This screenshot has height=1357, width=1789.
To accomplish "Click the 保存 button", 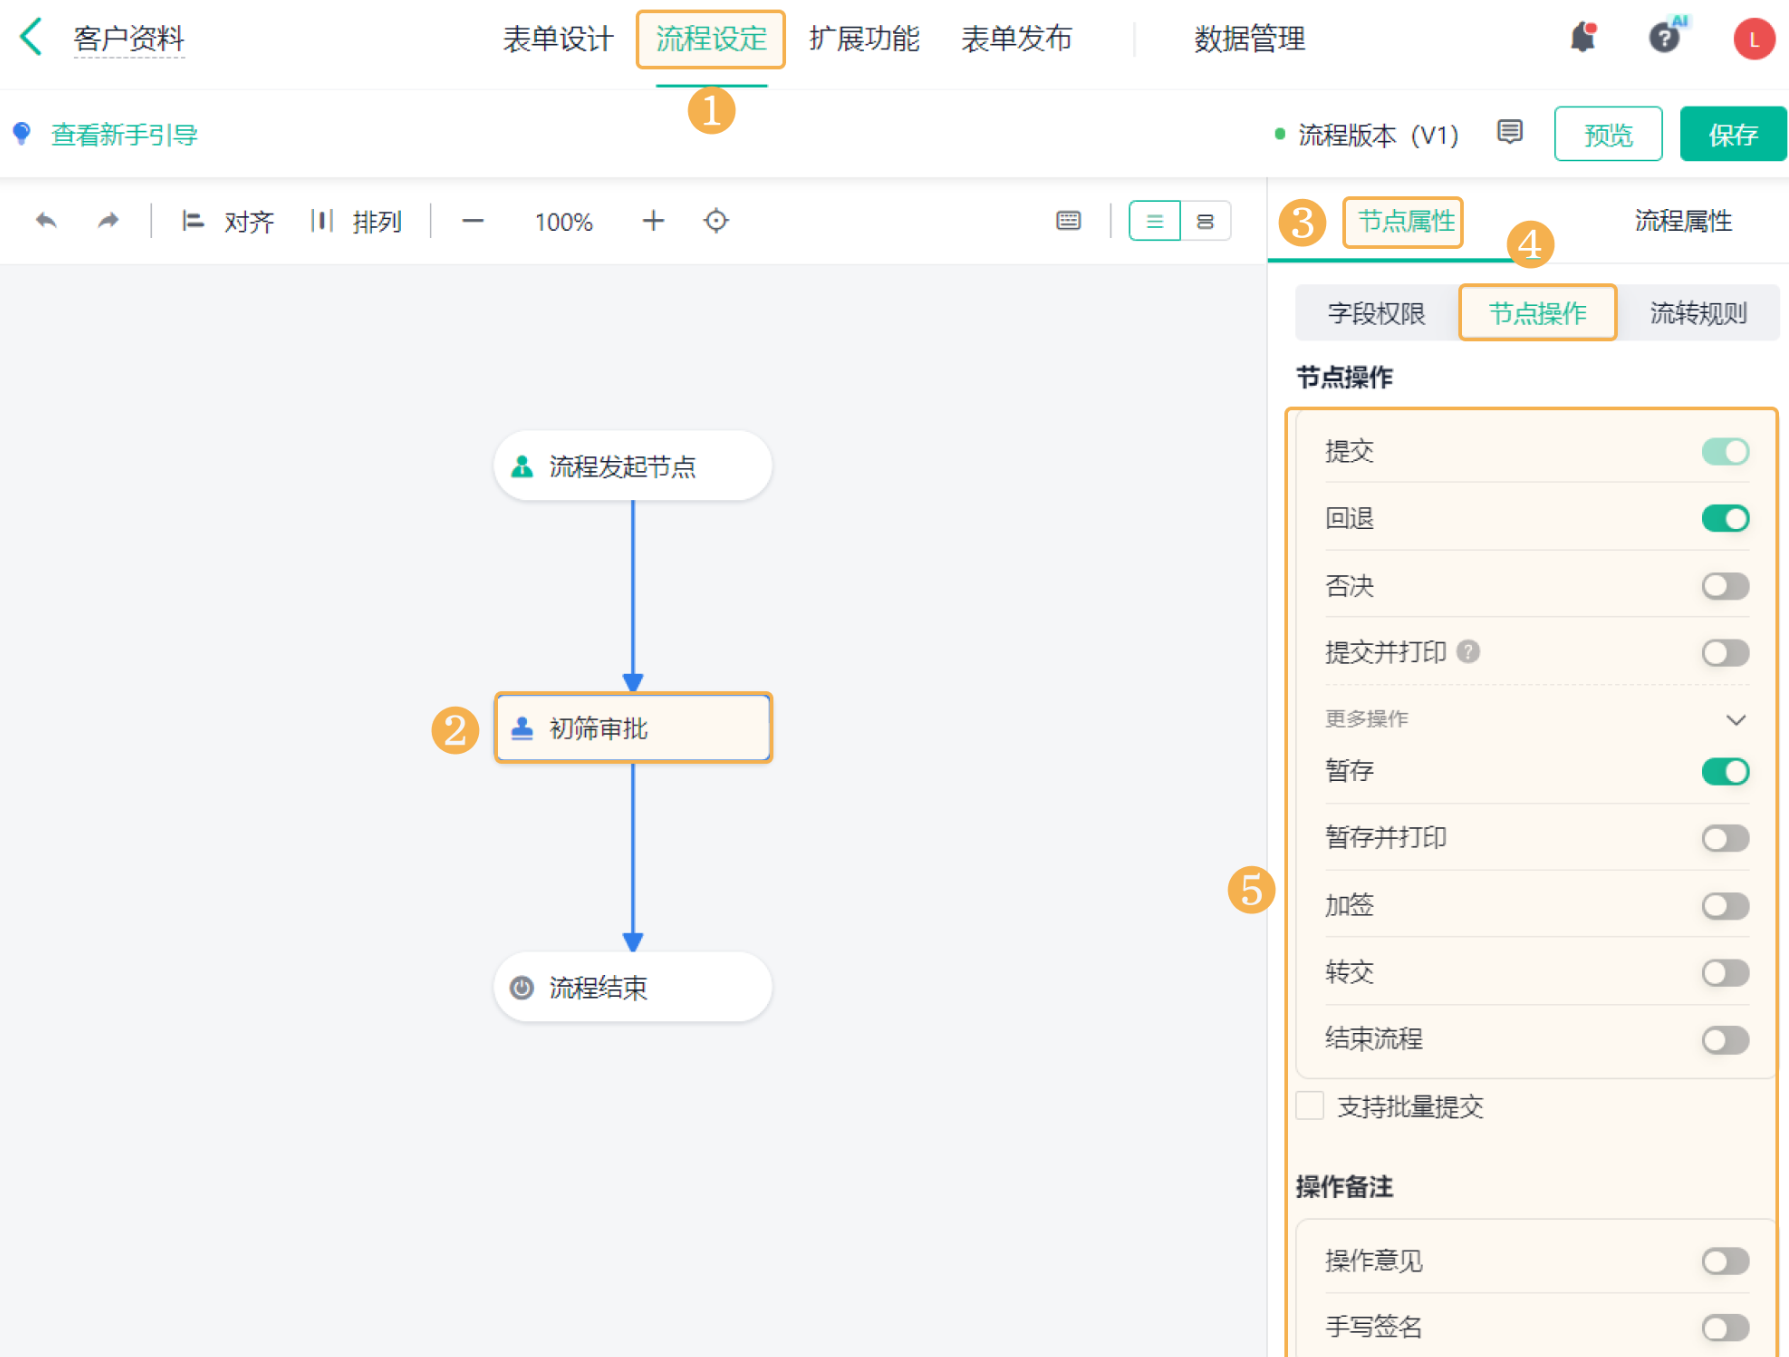I will [1733, 134].
